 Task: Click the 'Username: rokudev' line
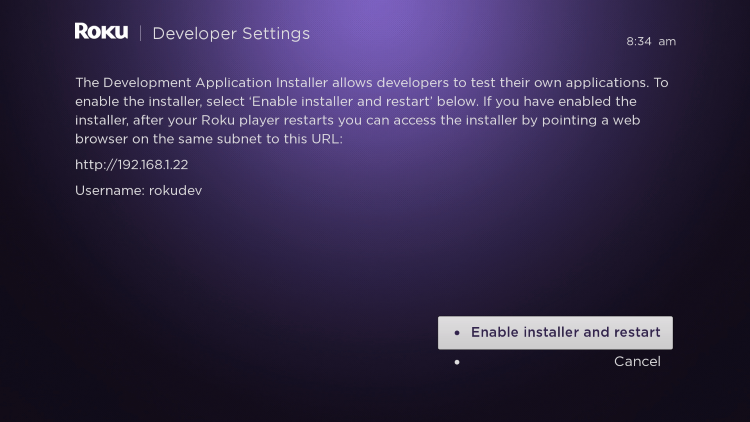[x=139, y=190]
